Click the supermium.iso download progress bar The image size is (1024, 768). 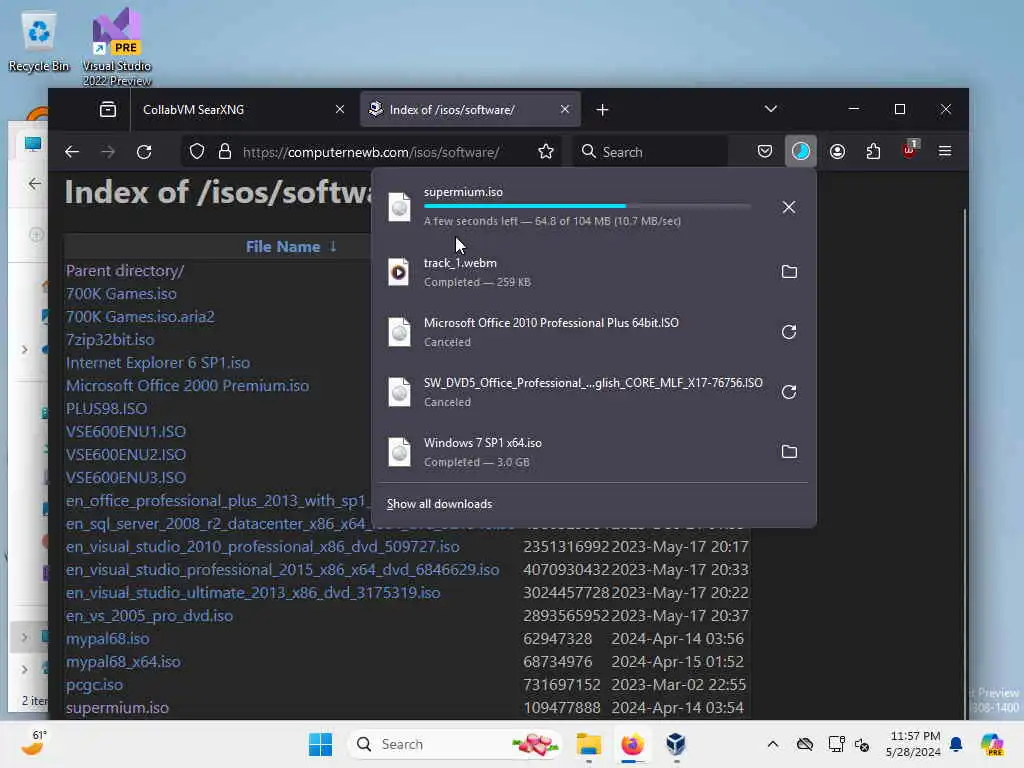coord(586,206)
